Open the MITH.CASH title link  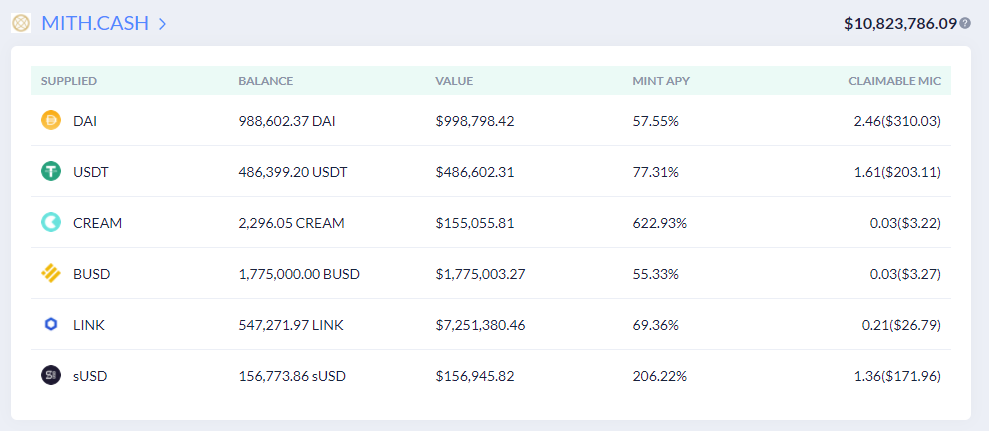coord(95,24)
